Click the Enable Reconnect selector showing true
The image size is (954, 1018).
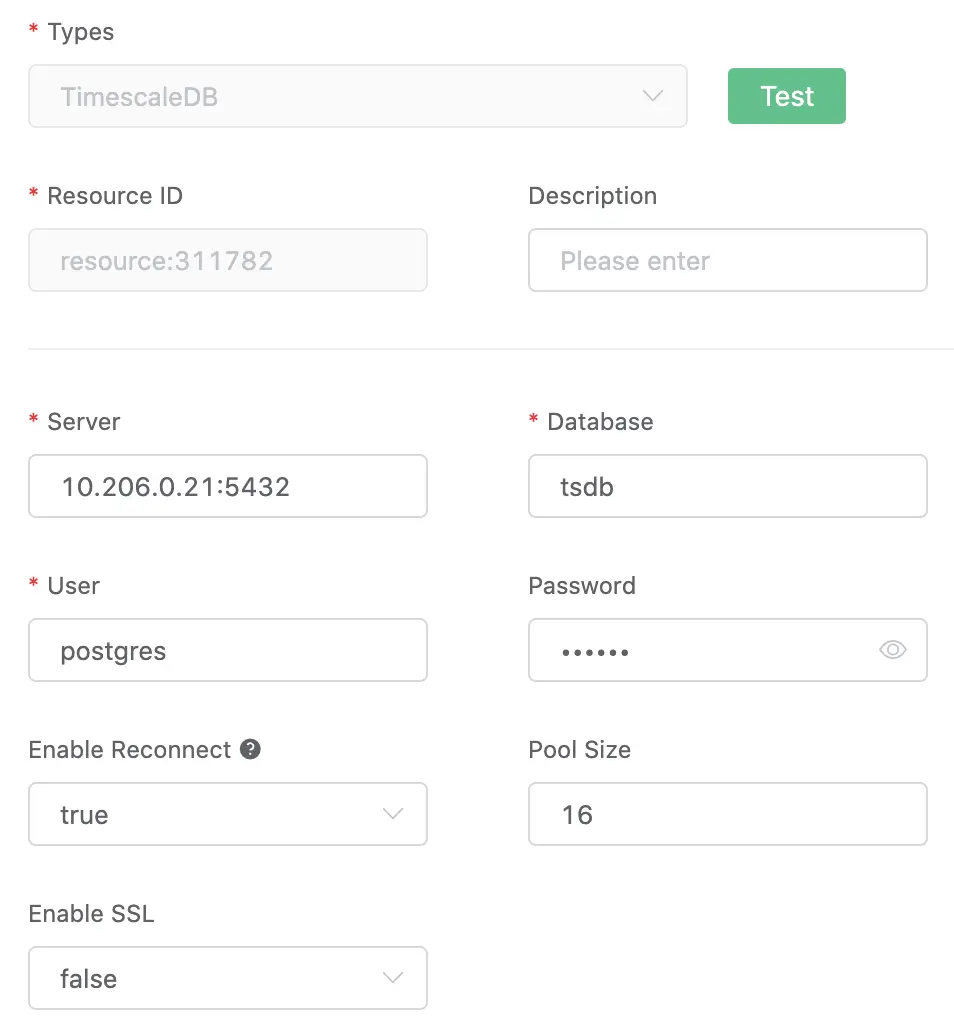coord(228,814)
